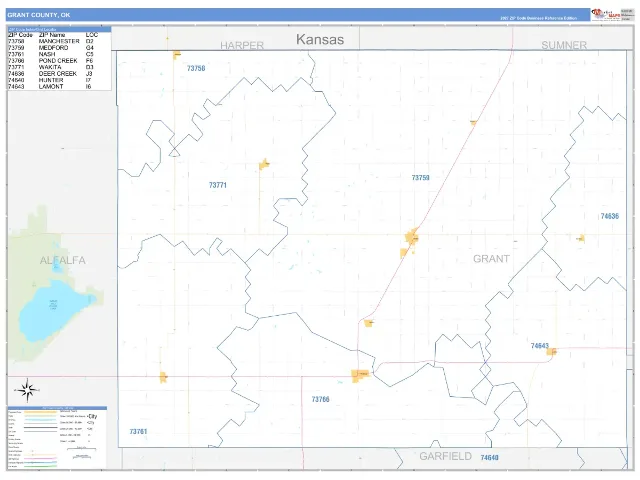This screenshot has width=640, height=480.
Task: Click the GARFIELD county label
Action: click(446, 456)
